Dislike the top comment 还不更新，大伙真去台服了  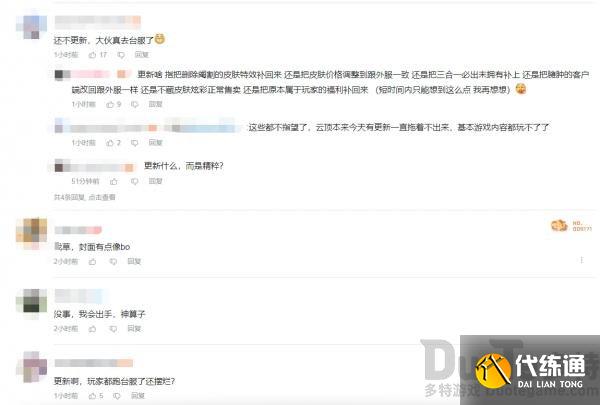121,55
